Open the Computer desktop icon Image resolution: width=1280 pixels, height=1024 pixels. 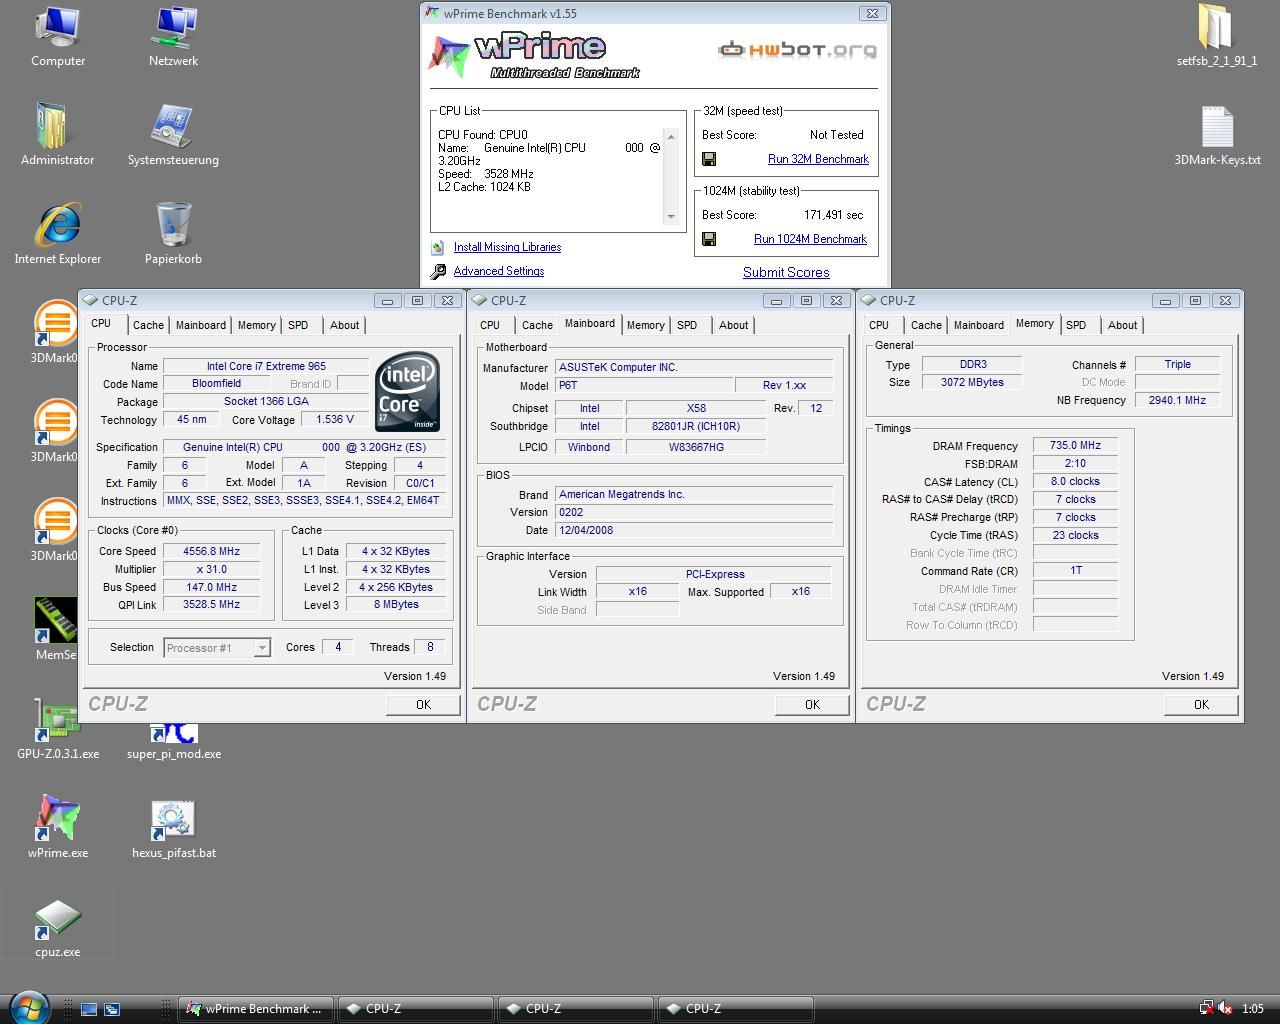coord(57,36)
